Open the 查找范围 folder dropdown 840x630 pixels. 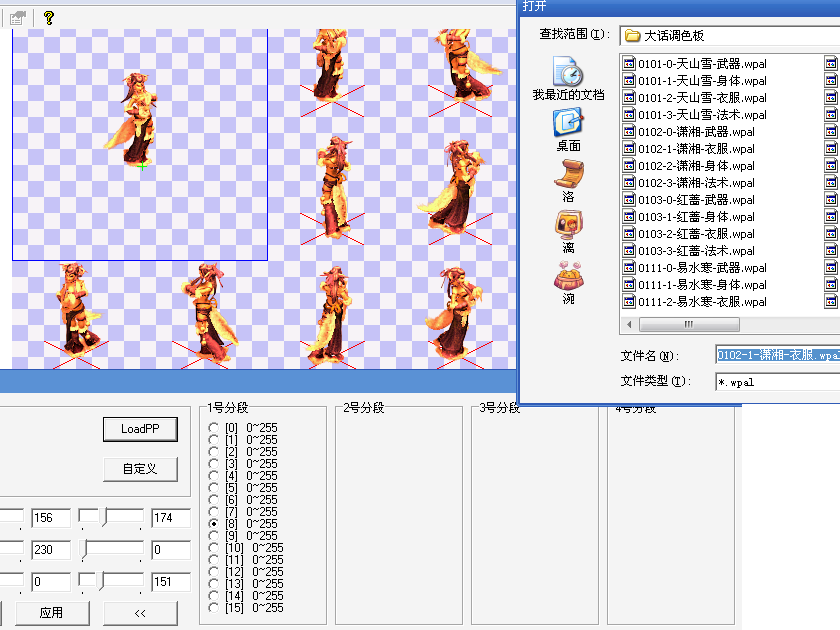tap(730, 36)
